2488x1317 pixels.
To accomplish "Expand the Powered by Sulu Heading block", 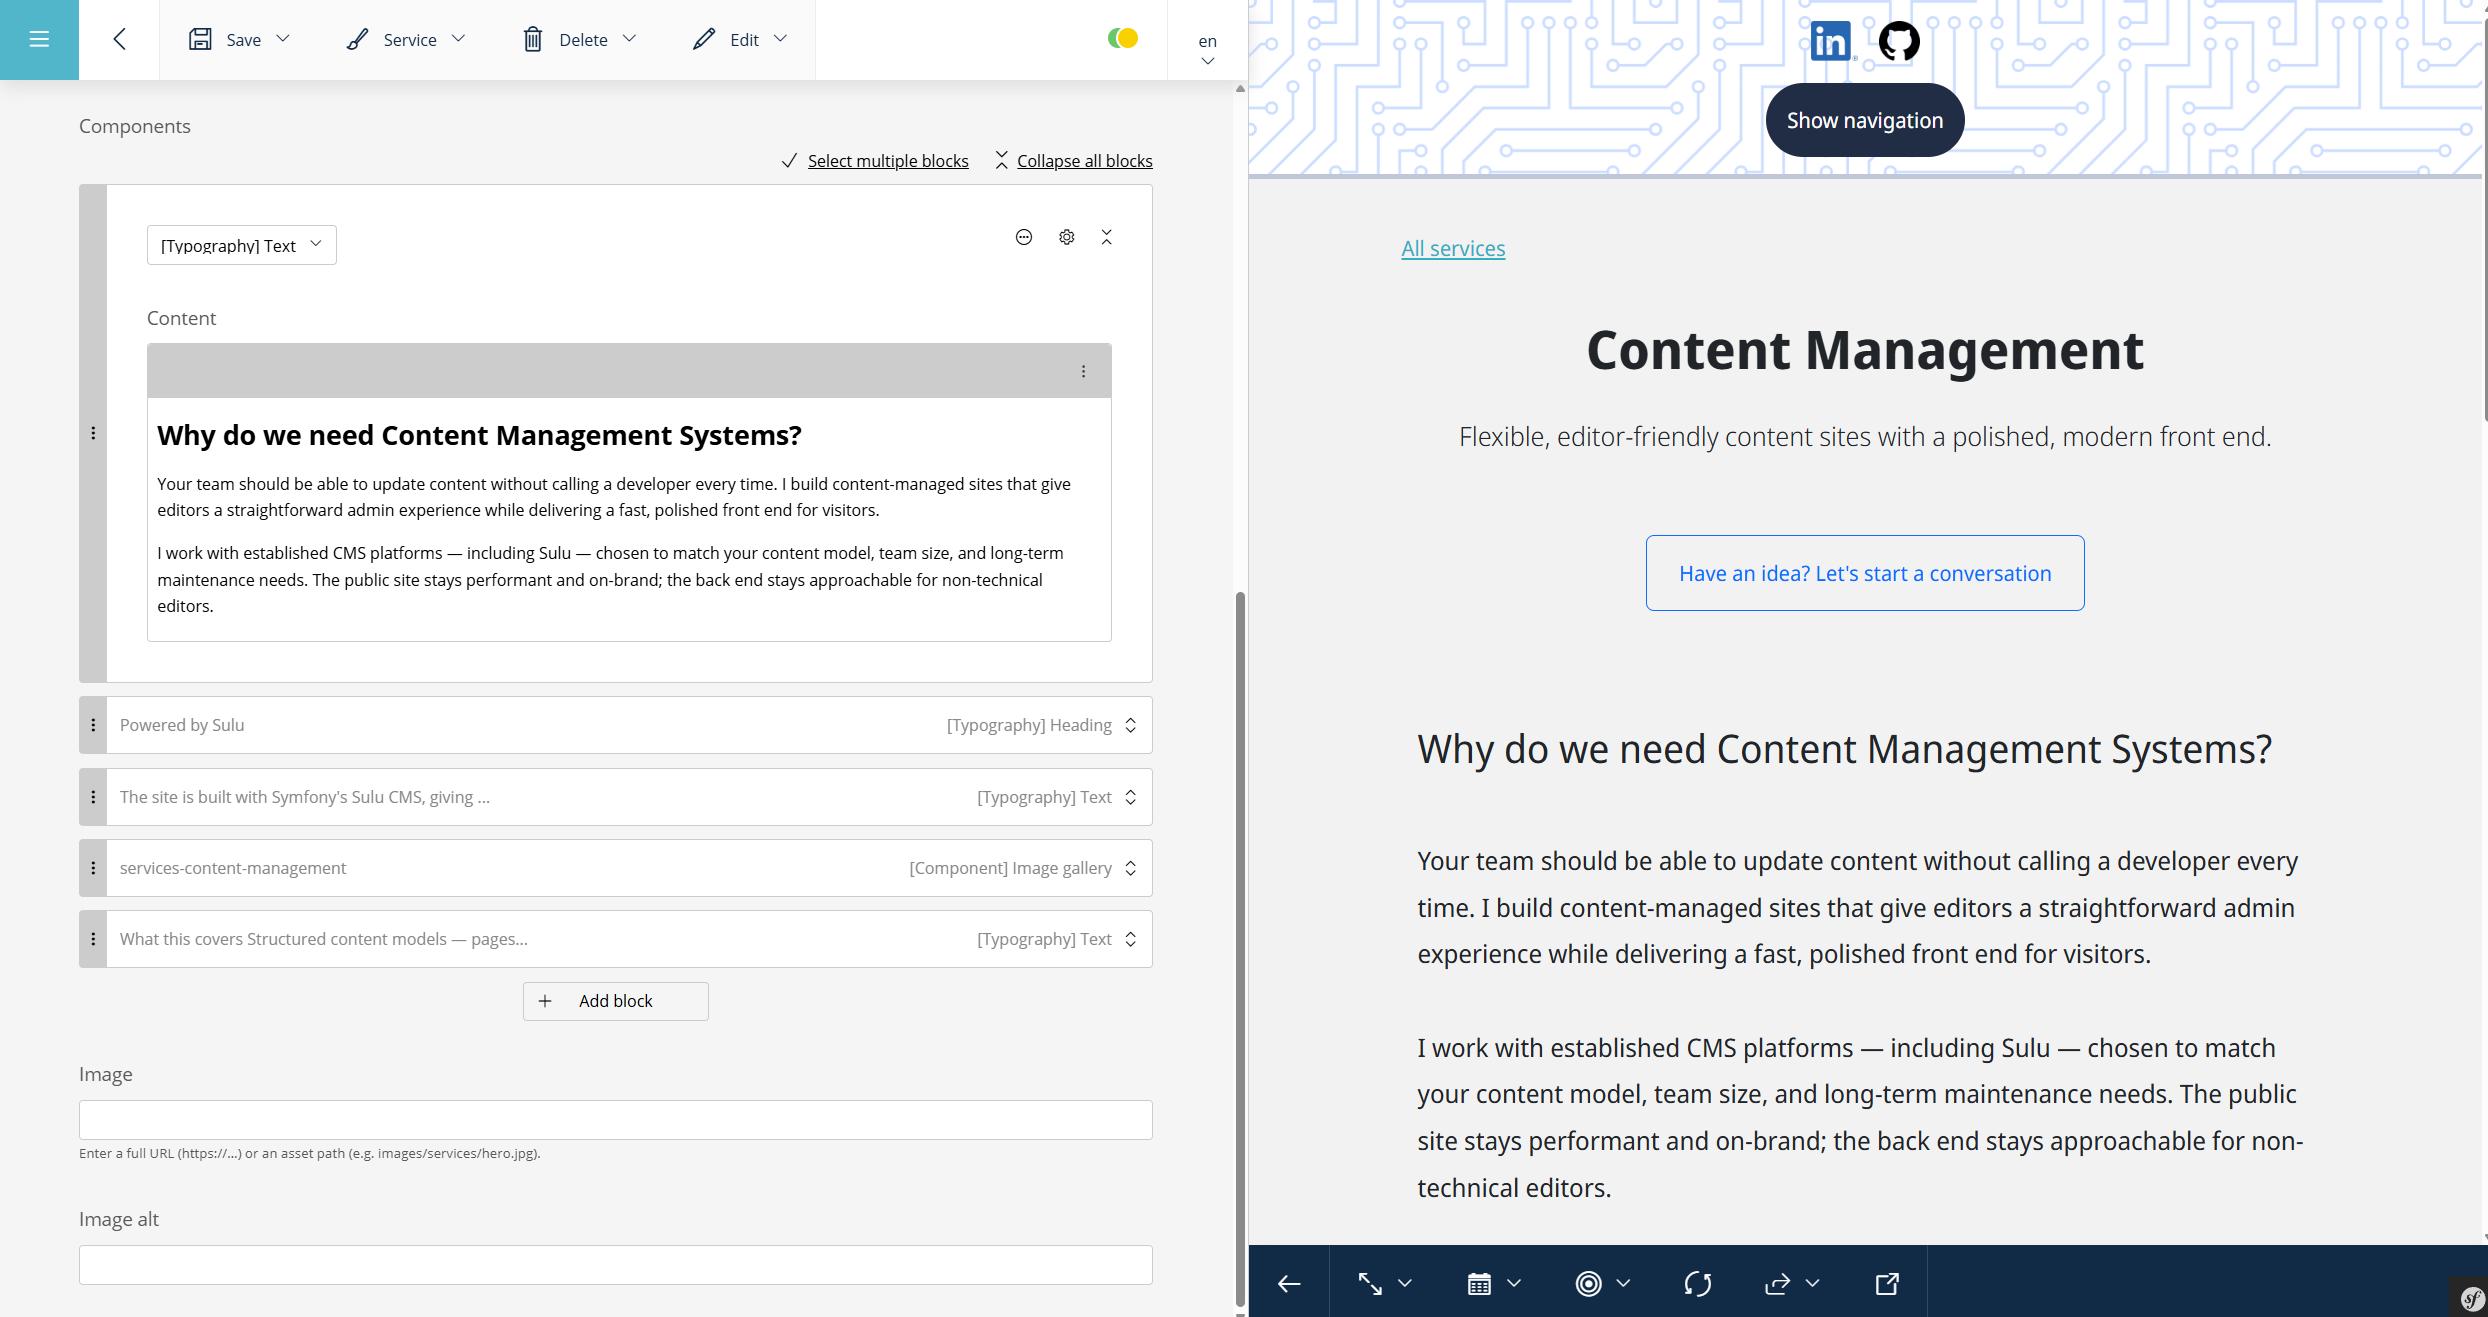I will click(x=1130, y=725).
